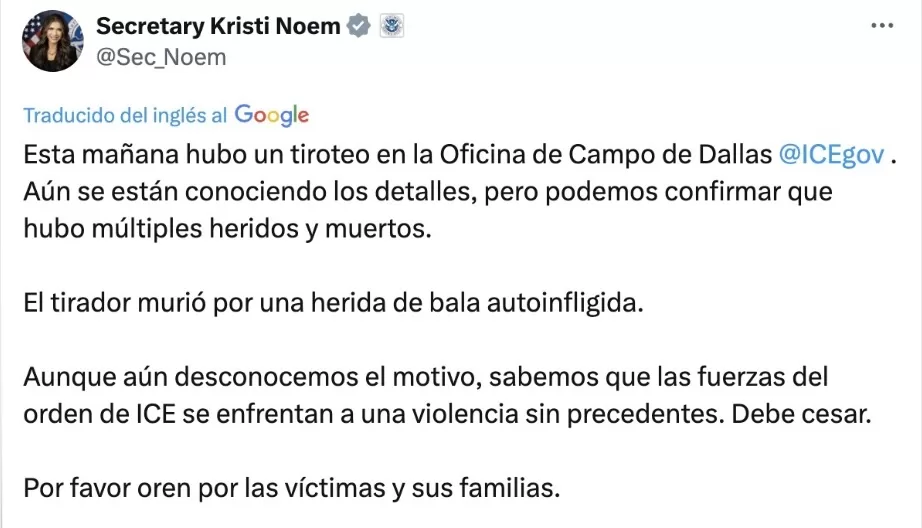
Task: Open Kristi Noem's profile picture
Action: 51,41
